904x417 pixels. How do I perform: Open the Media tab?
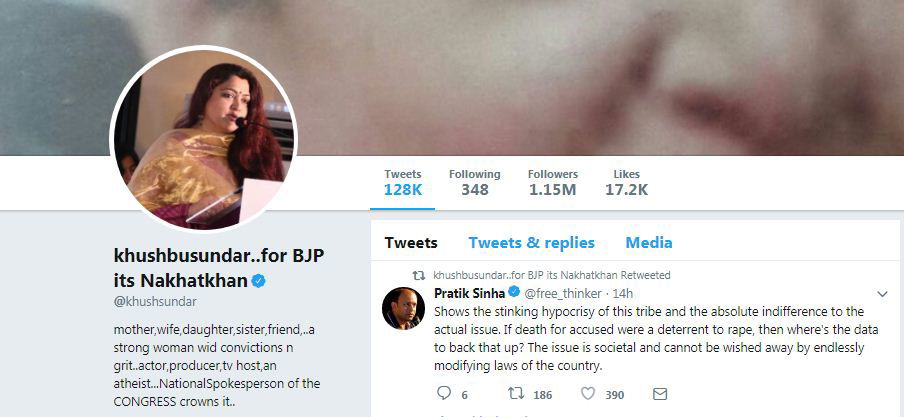coord(649,243)
